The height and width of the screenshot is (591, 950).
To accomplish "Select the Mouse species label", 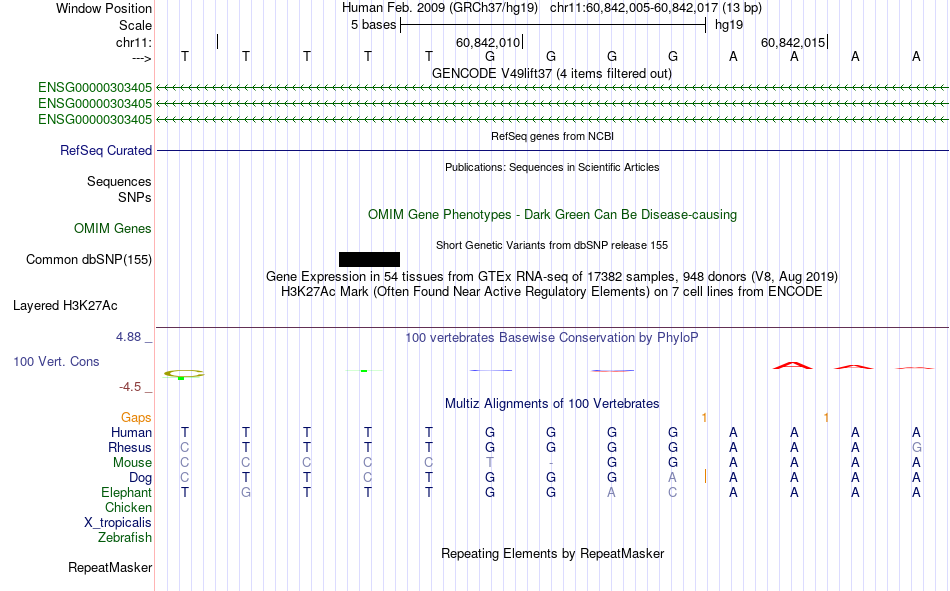I will tap(132, 462).
